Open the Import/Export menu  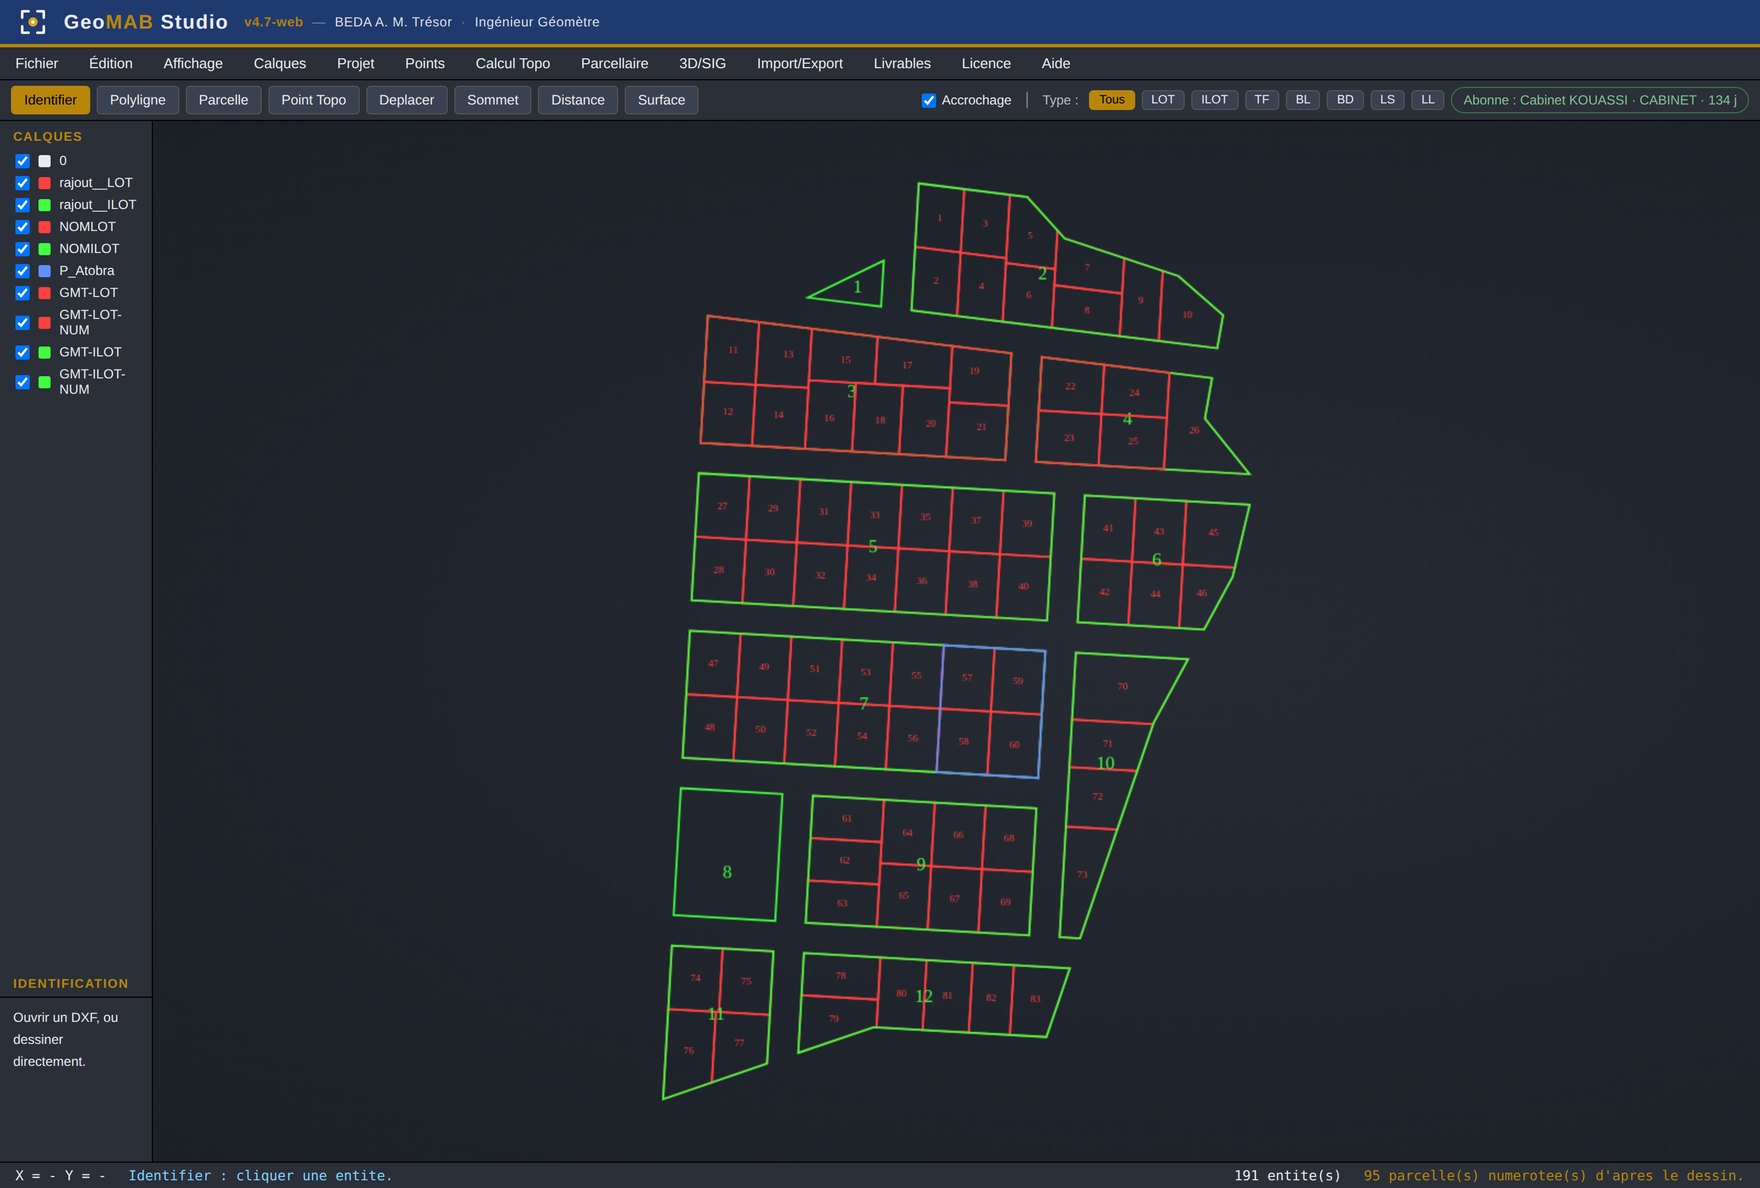click(x=799, y=63)
